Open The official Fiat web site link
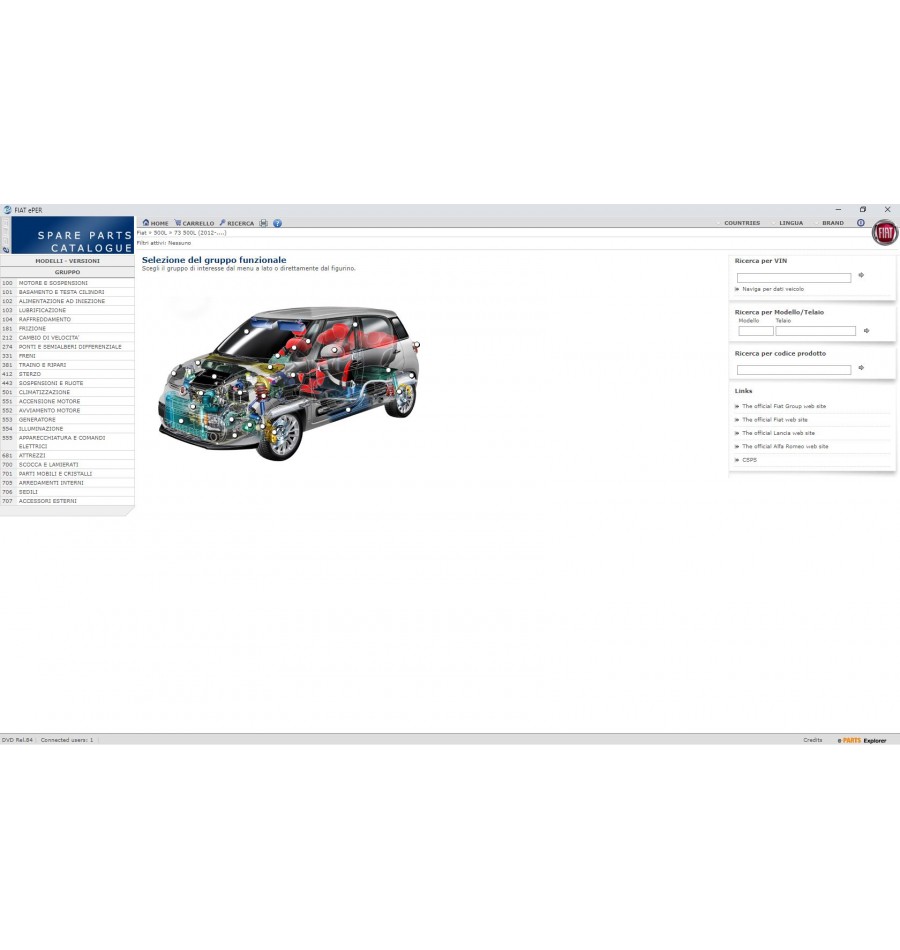The image size is (900, 950). click(x=775, y=419)
